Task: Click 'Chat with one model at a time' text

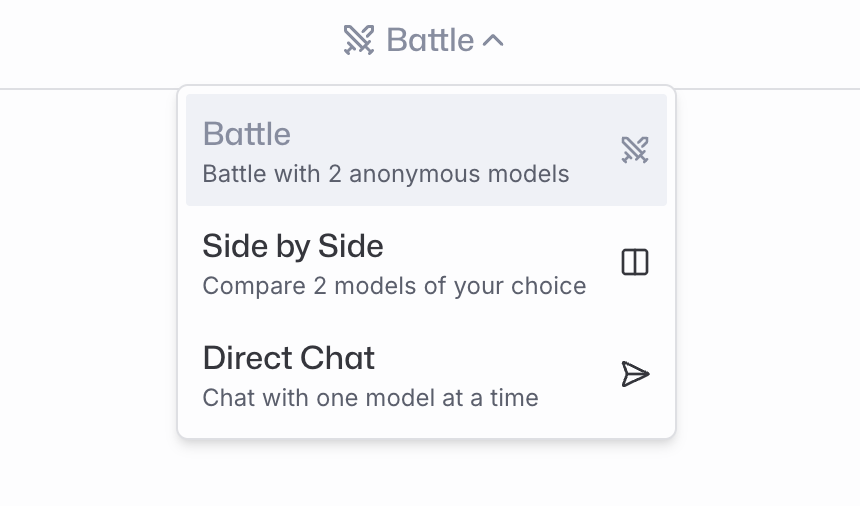Action: pyautogui.click(x=370, y=398)
